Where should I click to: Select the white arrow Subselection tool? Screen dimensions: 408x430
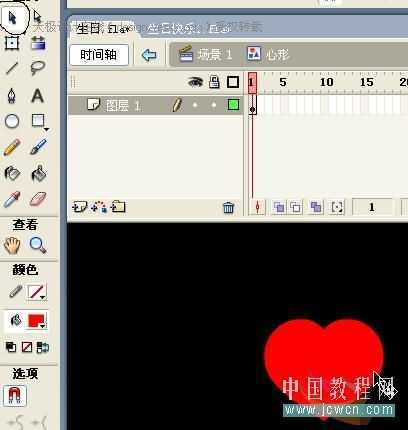click(x=37, y=17)
